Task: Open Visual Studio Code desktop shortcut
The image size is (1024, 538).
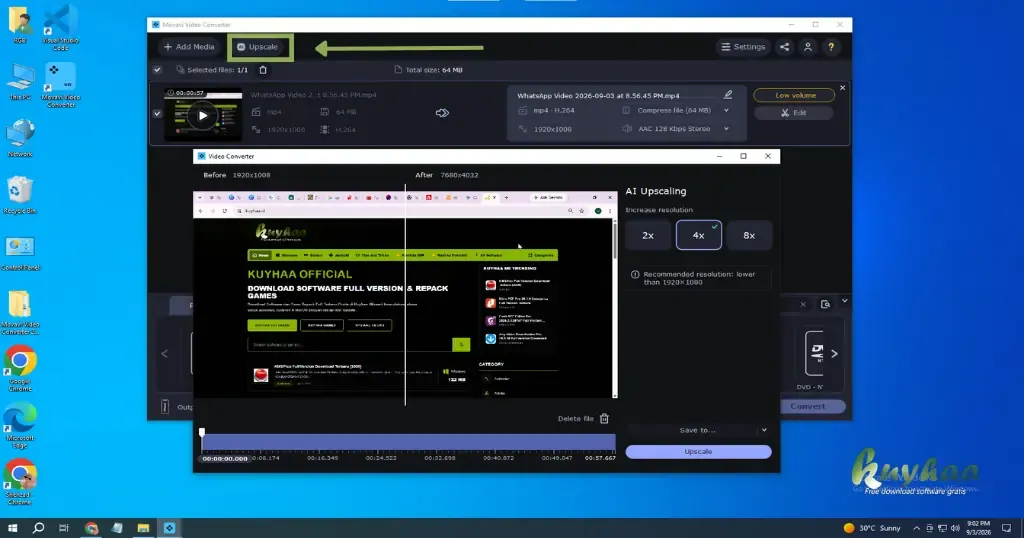Action: point(60,27)
